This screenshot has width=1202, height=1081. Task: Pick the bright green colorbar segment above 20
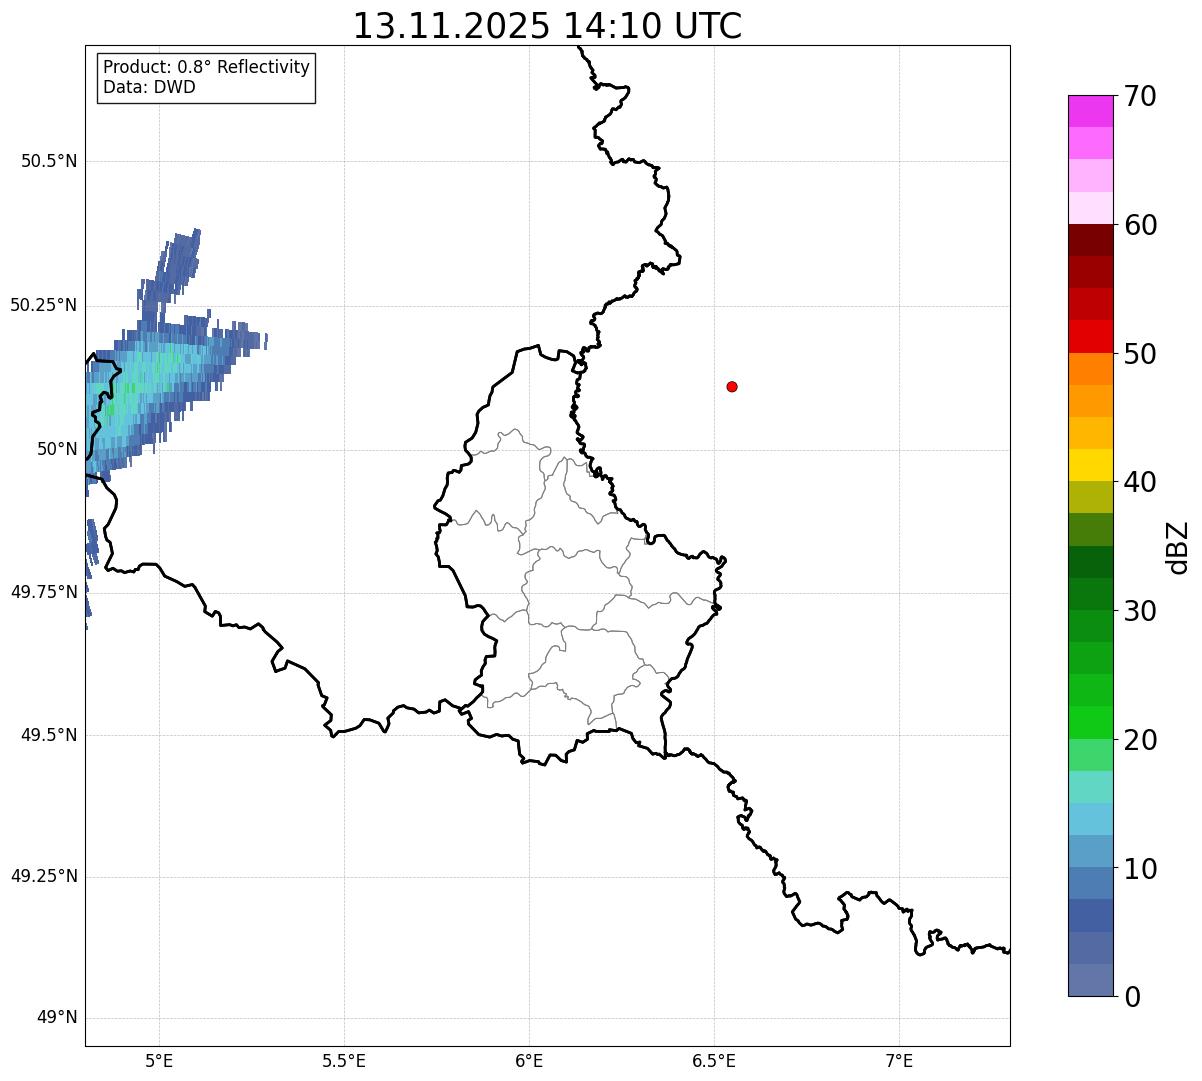pos(1090,722)
